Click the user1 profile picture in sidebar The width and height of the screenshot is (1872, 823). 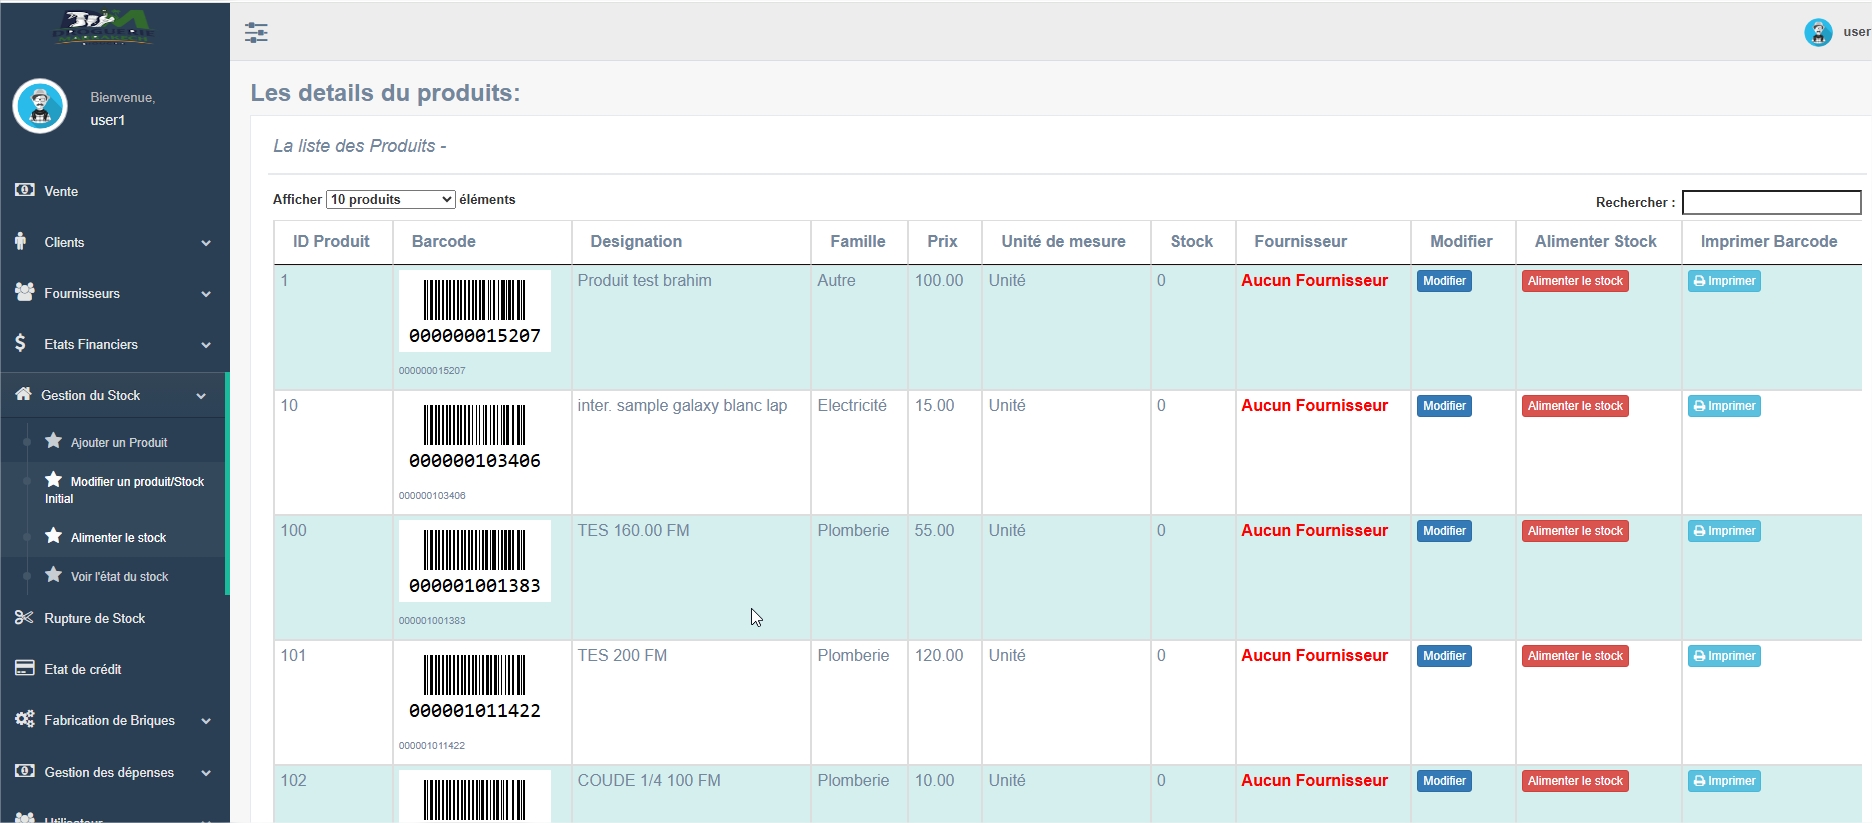(40, 106)
